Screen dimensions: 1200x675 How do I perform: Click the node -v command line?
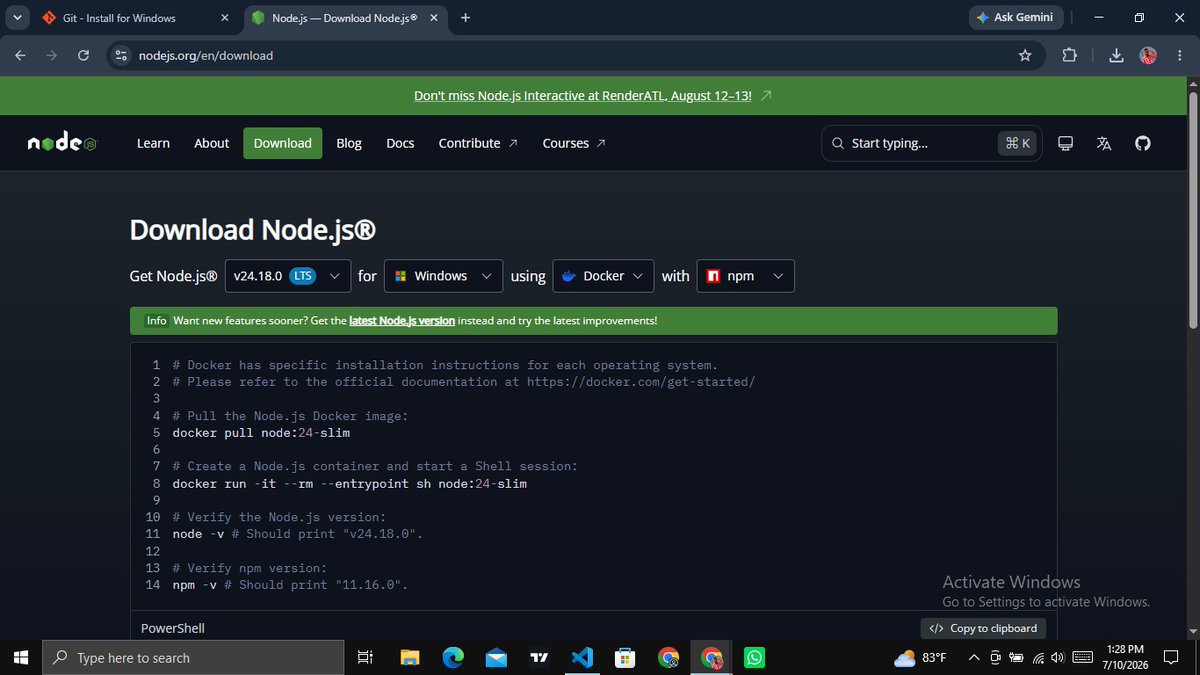298,534
